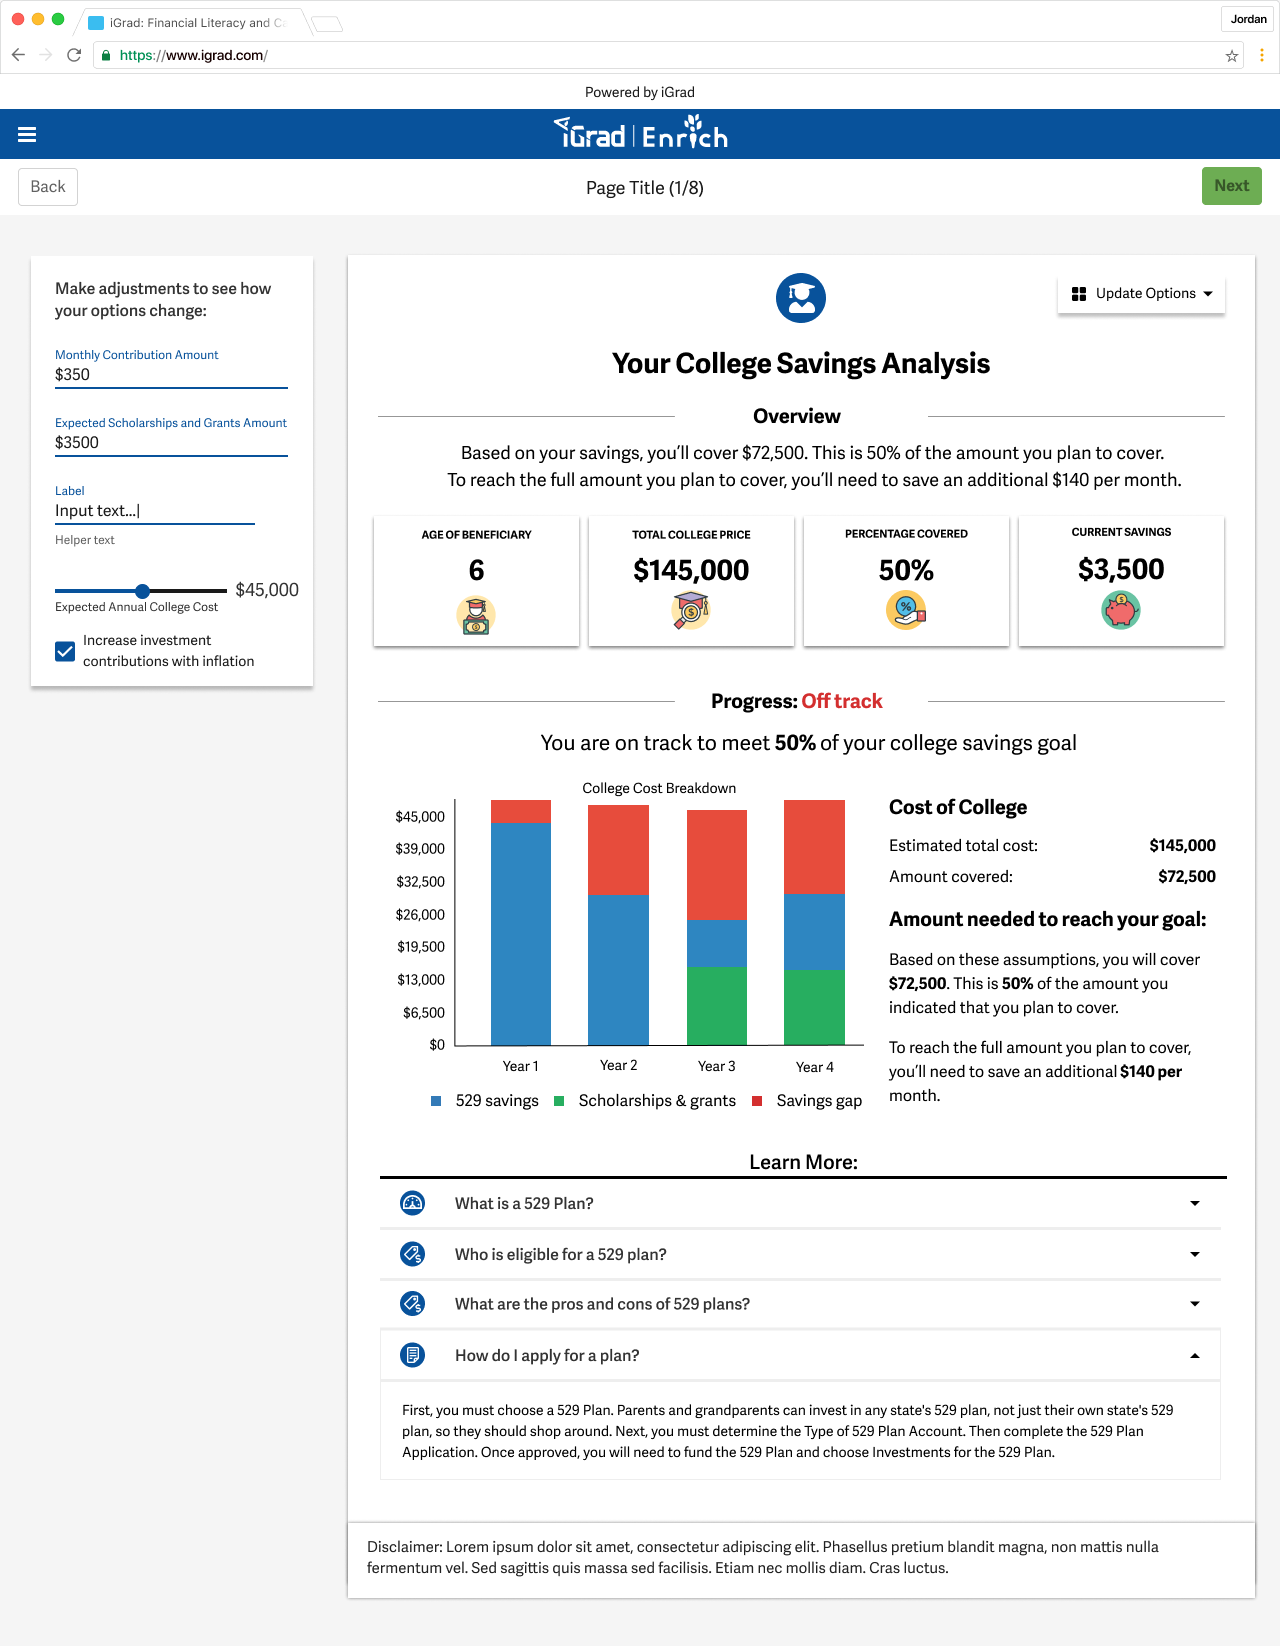1280x1646 pixels.
Task: Click the red macOS close window button
Action: (18, 19)
